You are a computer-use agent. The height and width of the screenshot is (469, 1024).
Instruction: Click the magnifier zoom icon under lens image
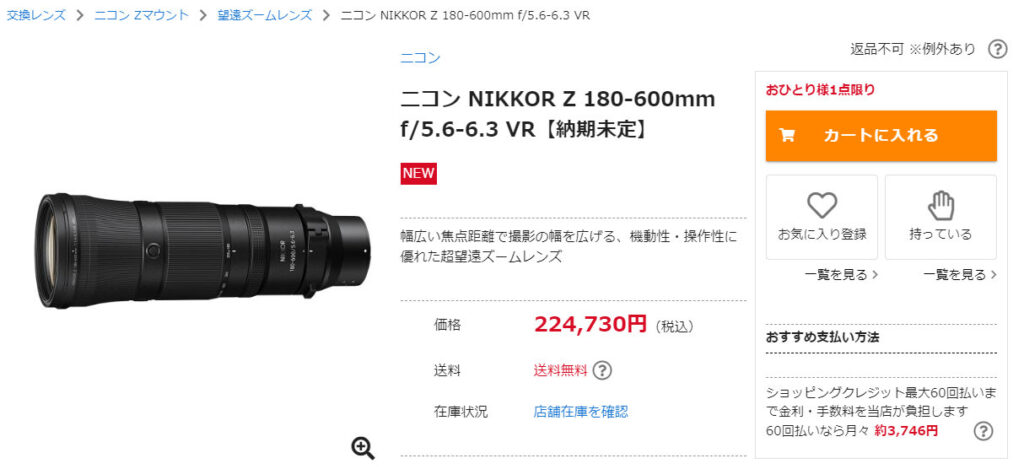(362, 448)
